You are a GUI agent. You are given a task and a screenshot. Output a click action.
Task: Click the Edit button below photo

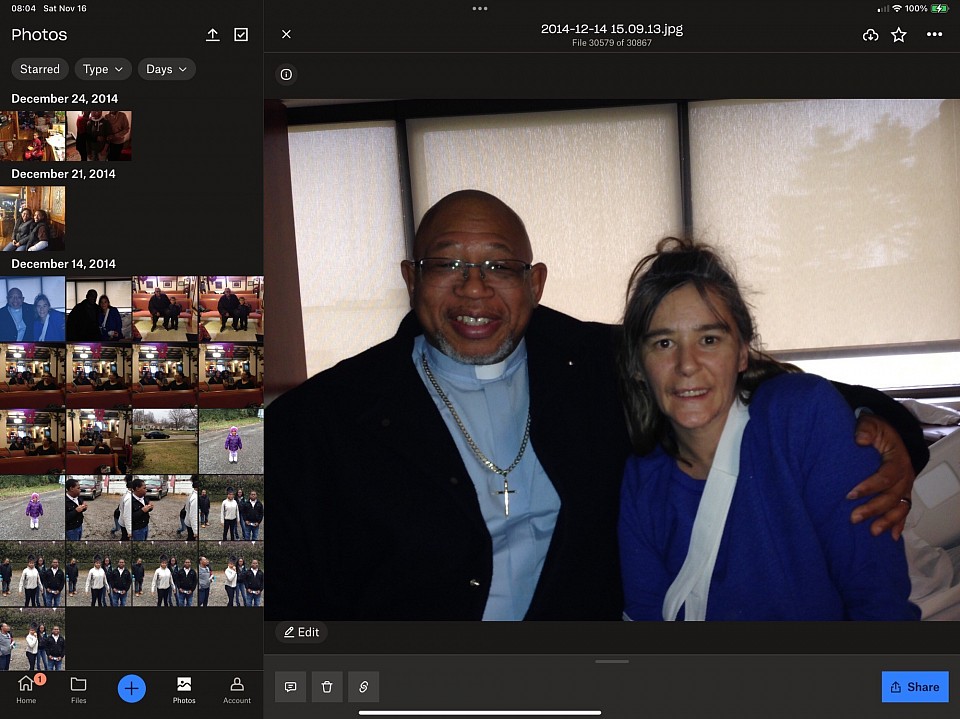tap(301, 632)
